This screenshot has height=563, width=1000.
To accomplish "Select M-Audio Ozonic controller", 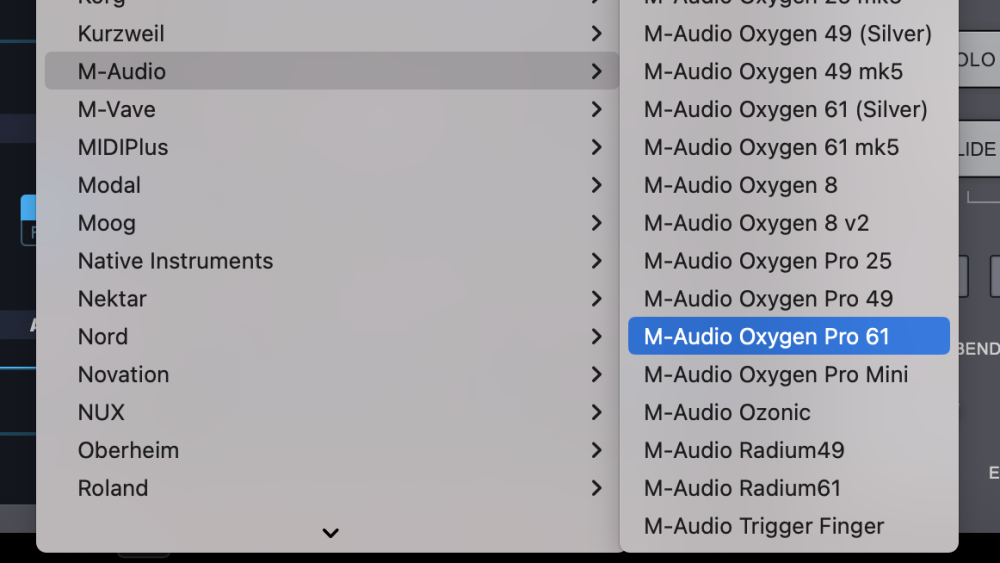I will [727, 412].
